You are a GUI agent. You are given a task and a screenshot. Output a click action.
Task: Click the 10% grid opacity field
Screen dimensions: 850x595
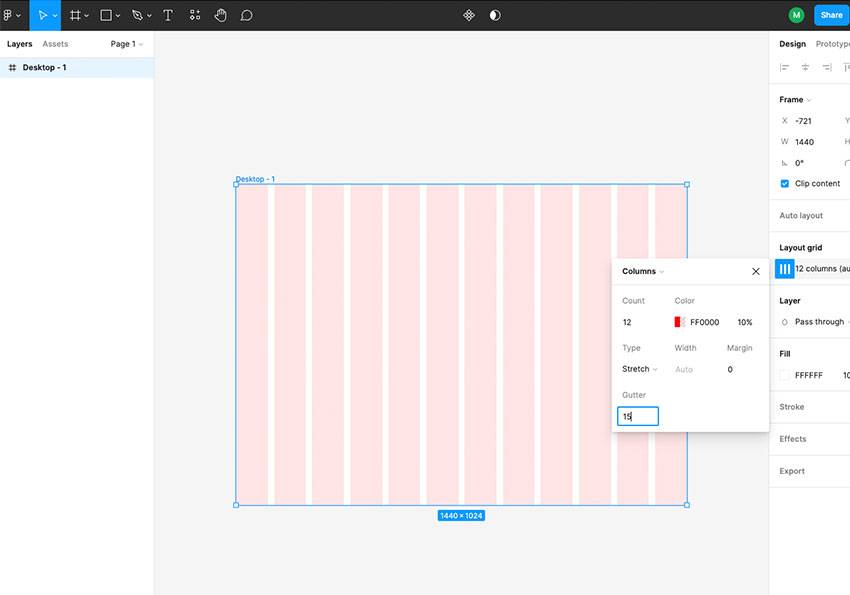click(x=744, y=322)
